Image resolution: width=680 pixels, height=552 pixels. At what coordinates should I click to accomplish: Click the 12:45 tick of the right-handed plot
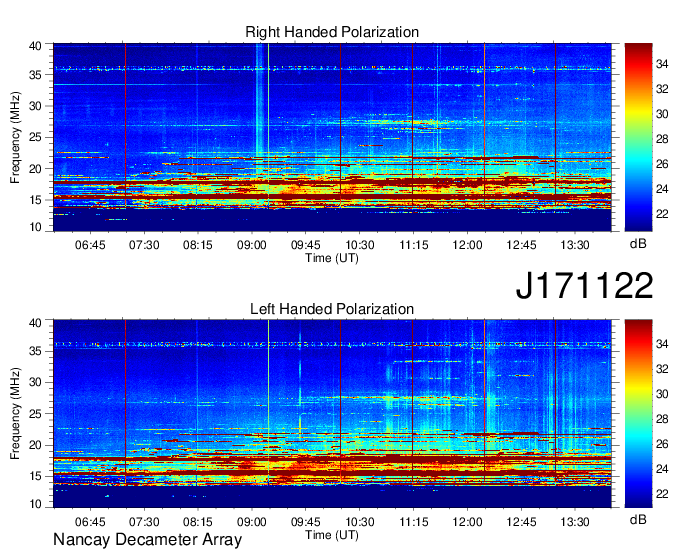(x=521, y=245)
